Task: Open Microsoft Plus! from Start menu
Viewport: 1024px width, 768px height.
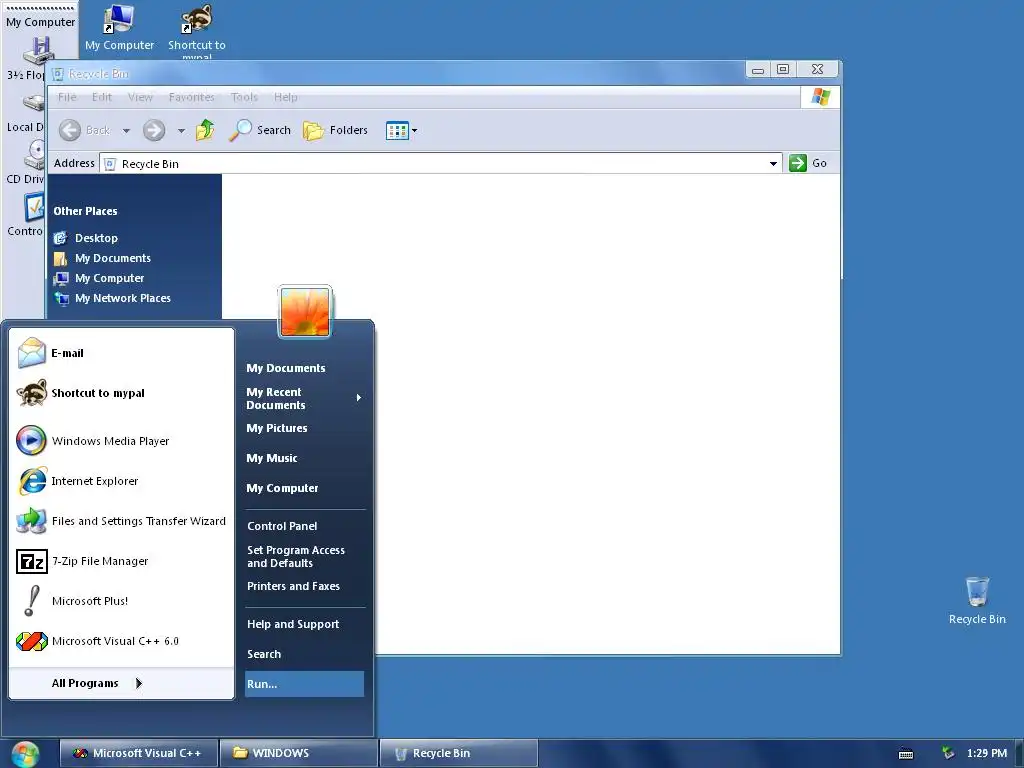Action: click(x=121, y=601)
